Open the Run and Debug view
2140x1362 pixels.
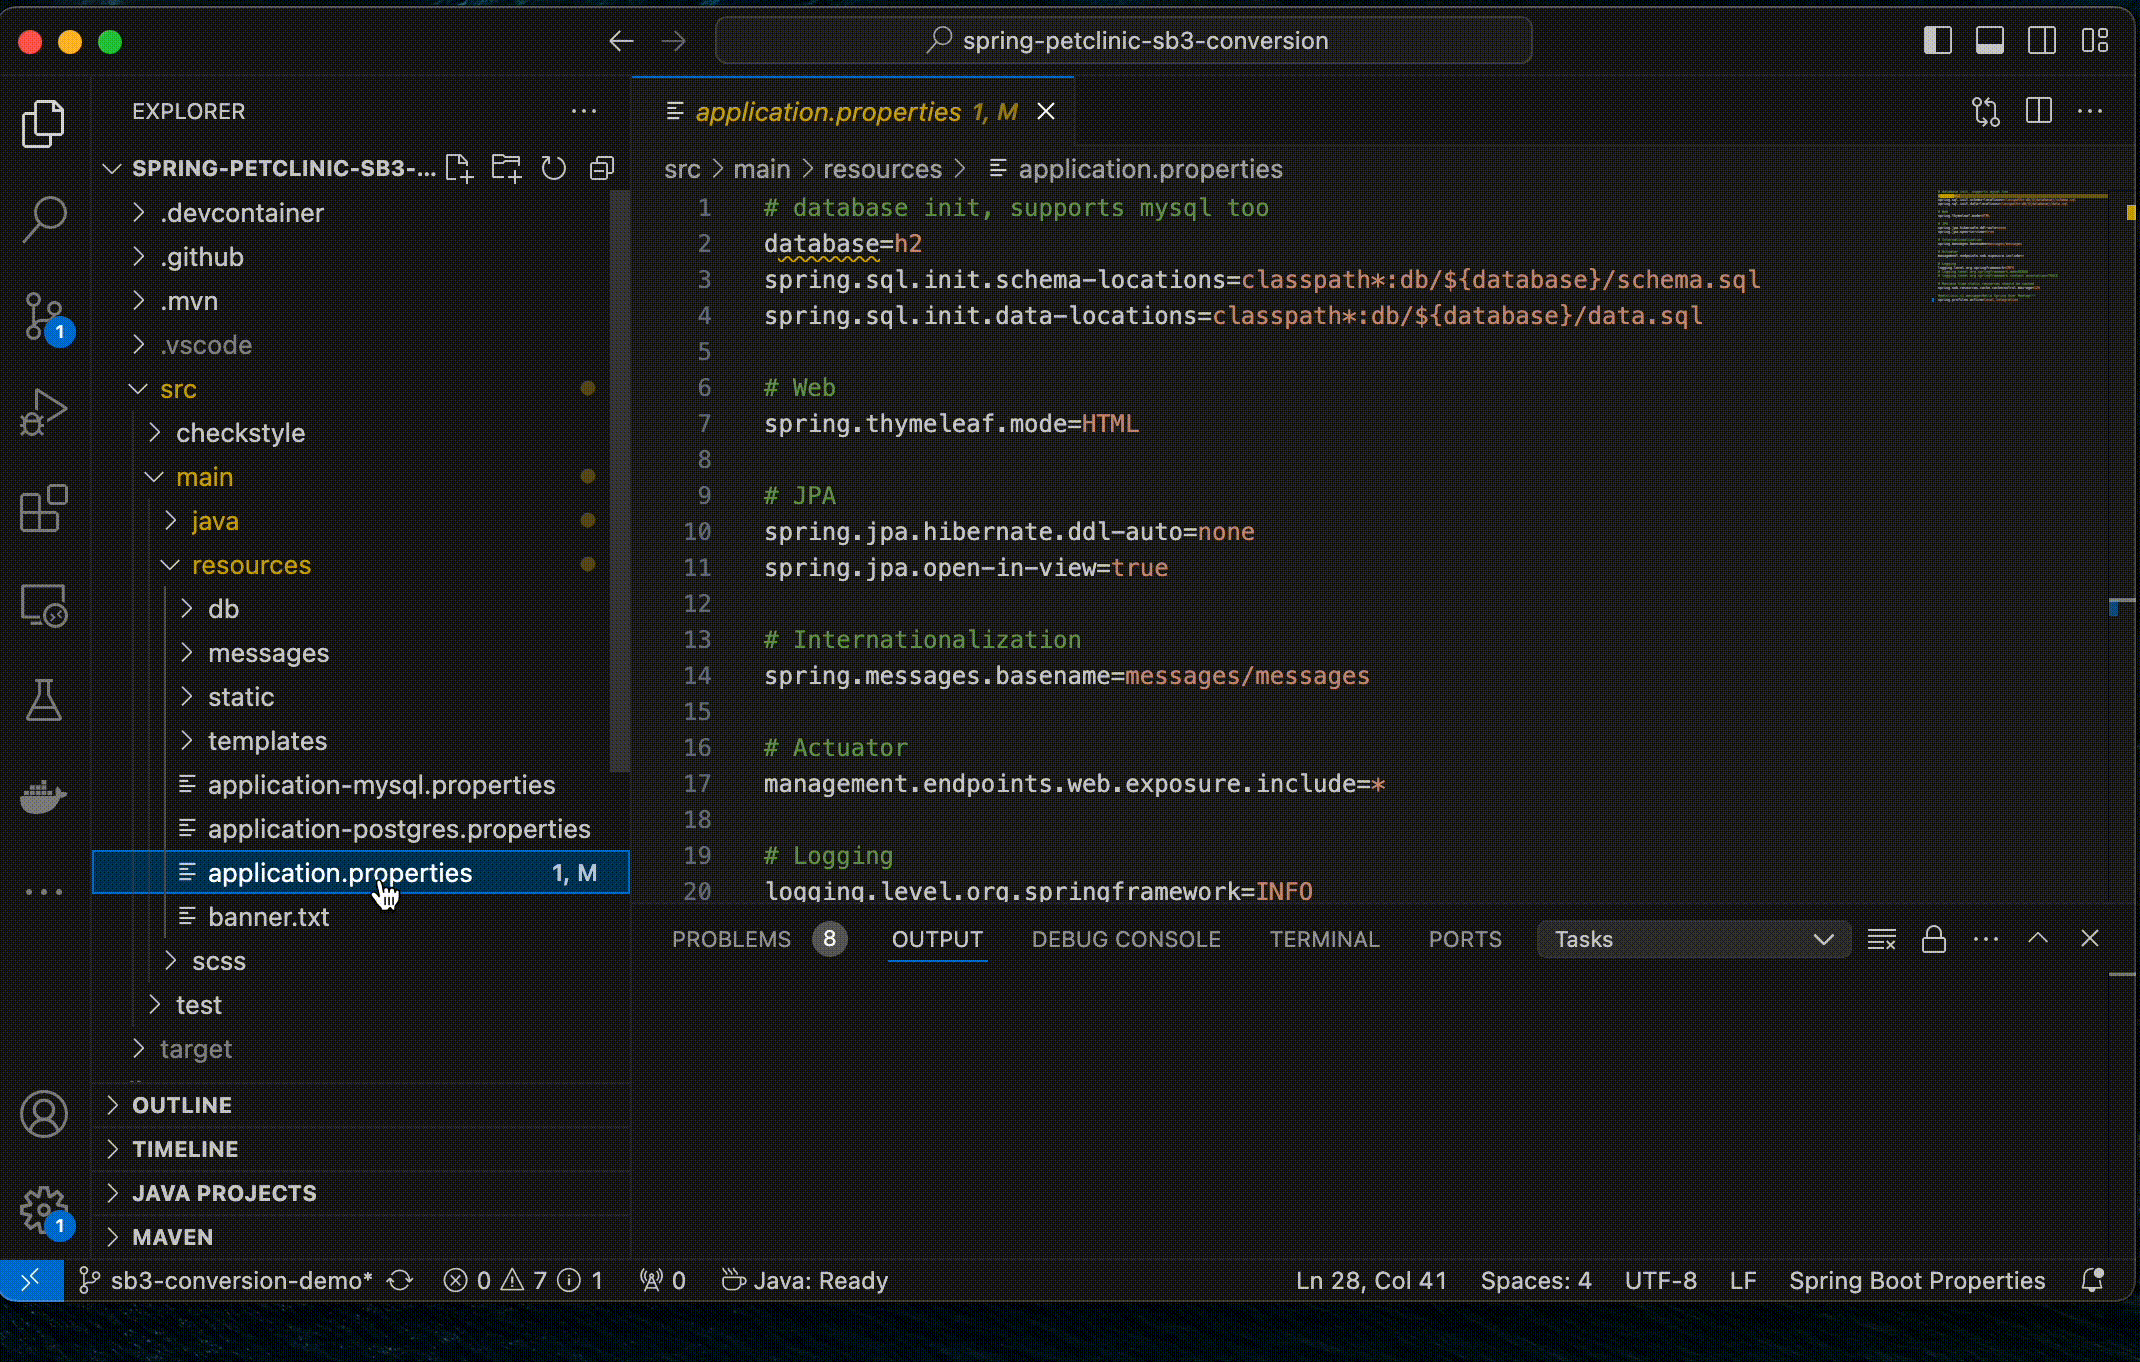(44, 412)
